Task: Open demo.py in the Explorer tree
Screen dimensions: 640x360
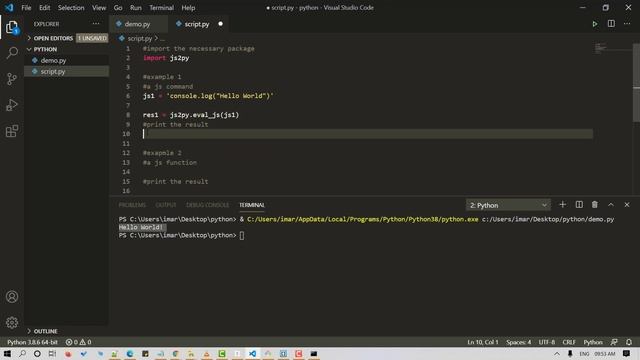Action: [x=67, y=60]
